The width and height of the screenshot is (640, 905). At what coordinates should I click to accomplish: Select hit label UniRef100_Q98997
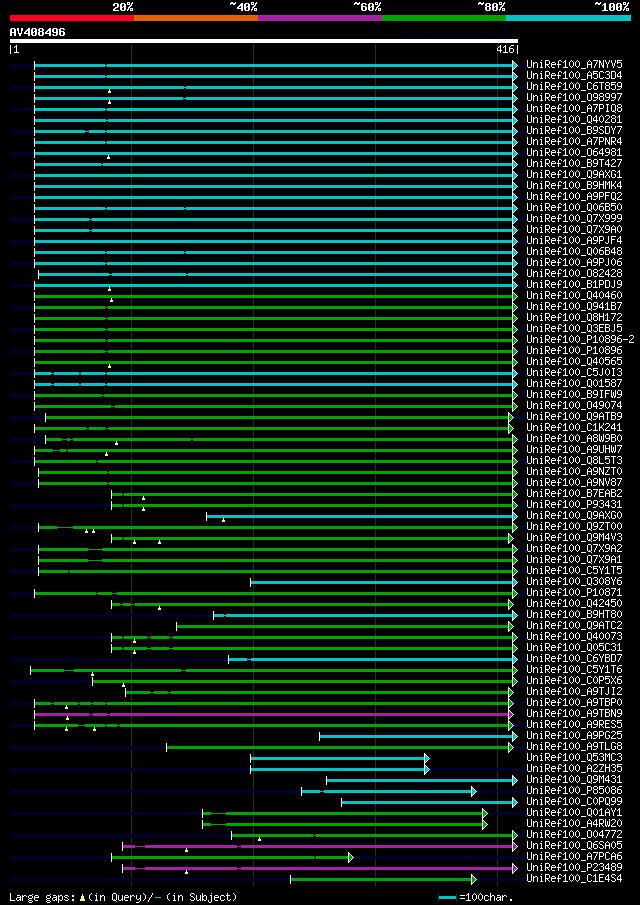tap(574, 97)
